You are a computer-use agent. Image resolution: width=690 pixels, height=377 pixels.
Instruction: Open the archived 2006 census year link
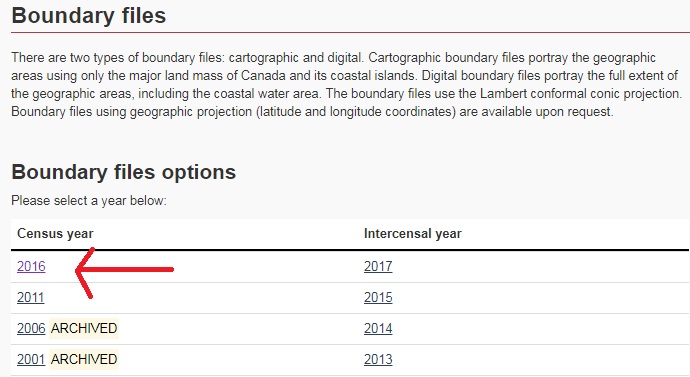click(31, 329)
